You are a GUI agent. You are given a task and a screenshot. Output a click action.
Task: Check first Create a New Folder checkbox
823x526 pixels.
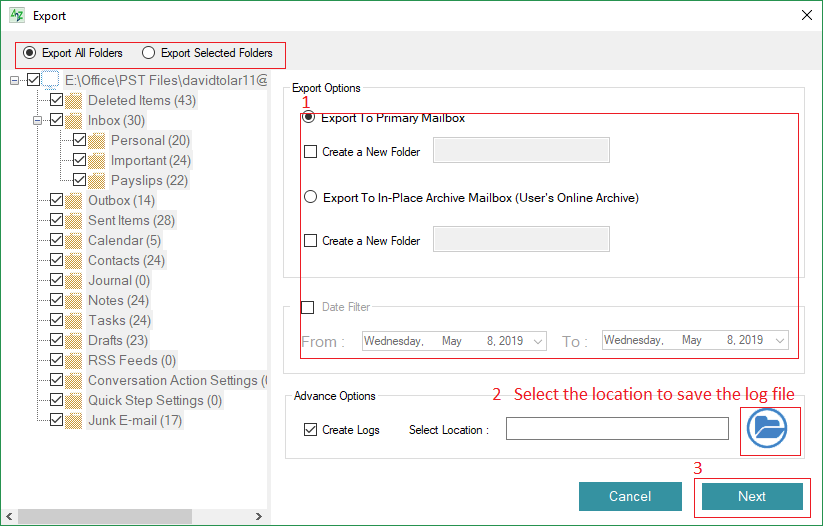point(311,152)
